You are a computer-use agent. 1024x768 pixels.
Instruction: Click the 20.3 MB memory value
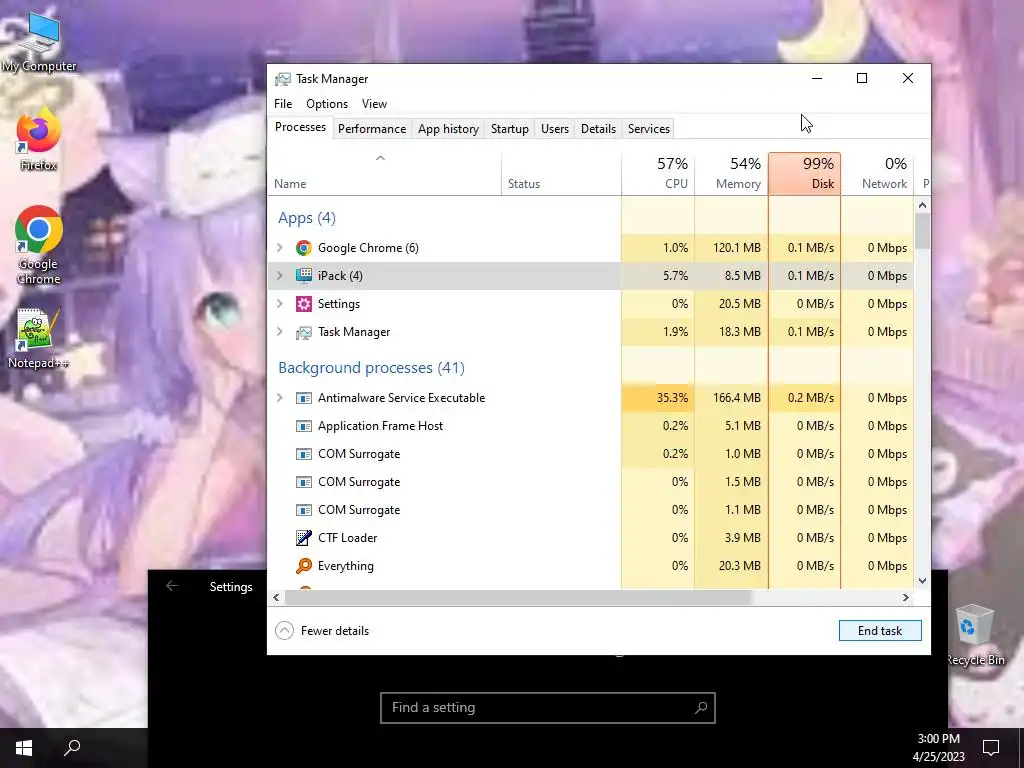pos(740,566)
